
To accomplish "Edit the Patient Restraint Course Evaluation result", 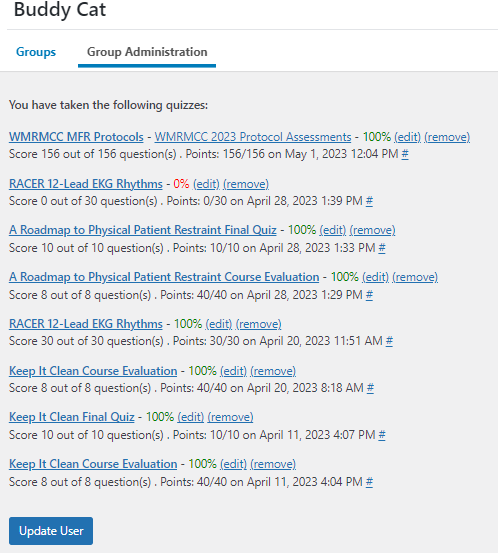I will point(375,277).
